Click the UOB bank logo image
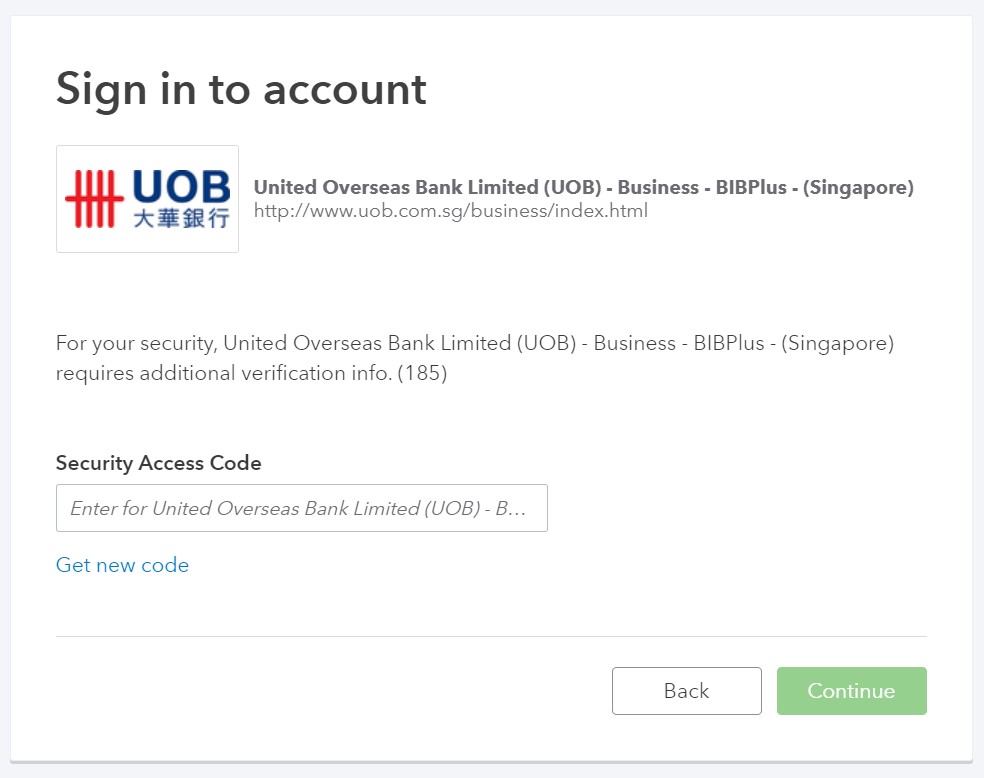 tap(147, 199)
